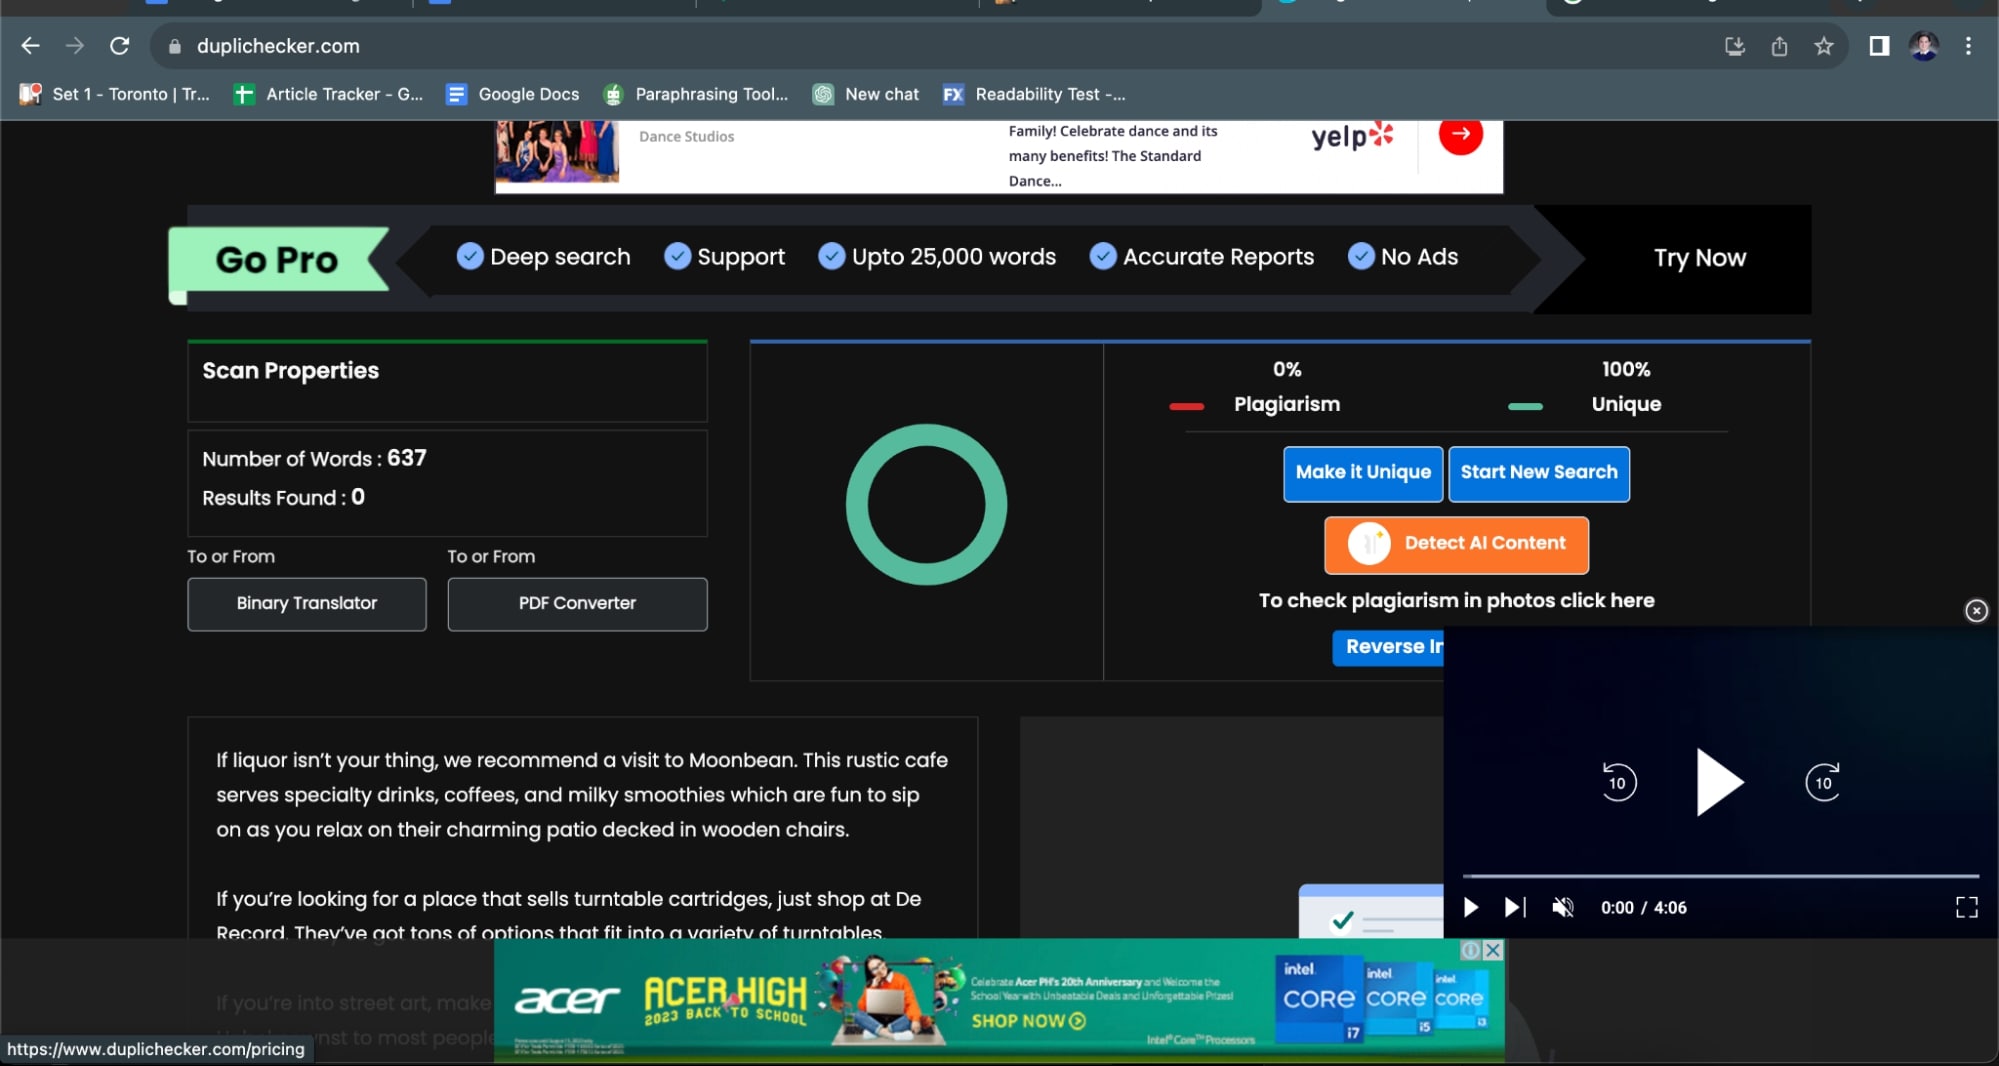Click No Ads check icon

1361,257
